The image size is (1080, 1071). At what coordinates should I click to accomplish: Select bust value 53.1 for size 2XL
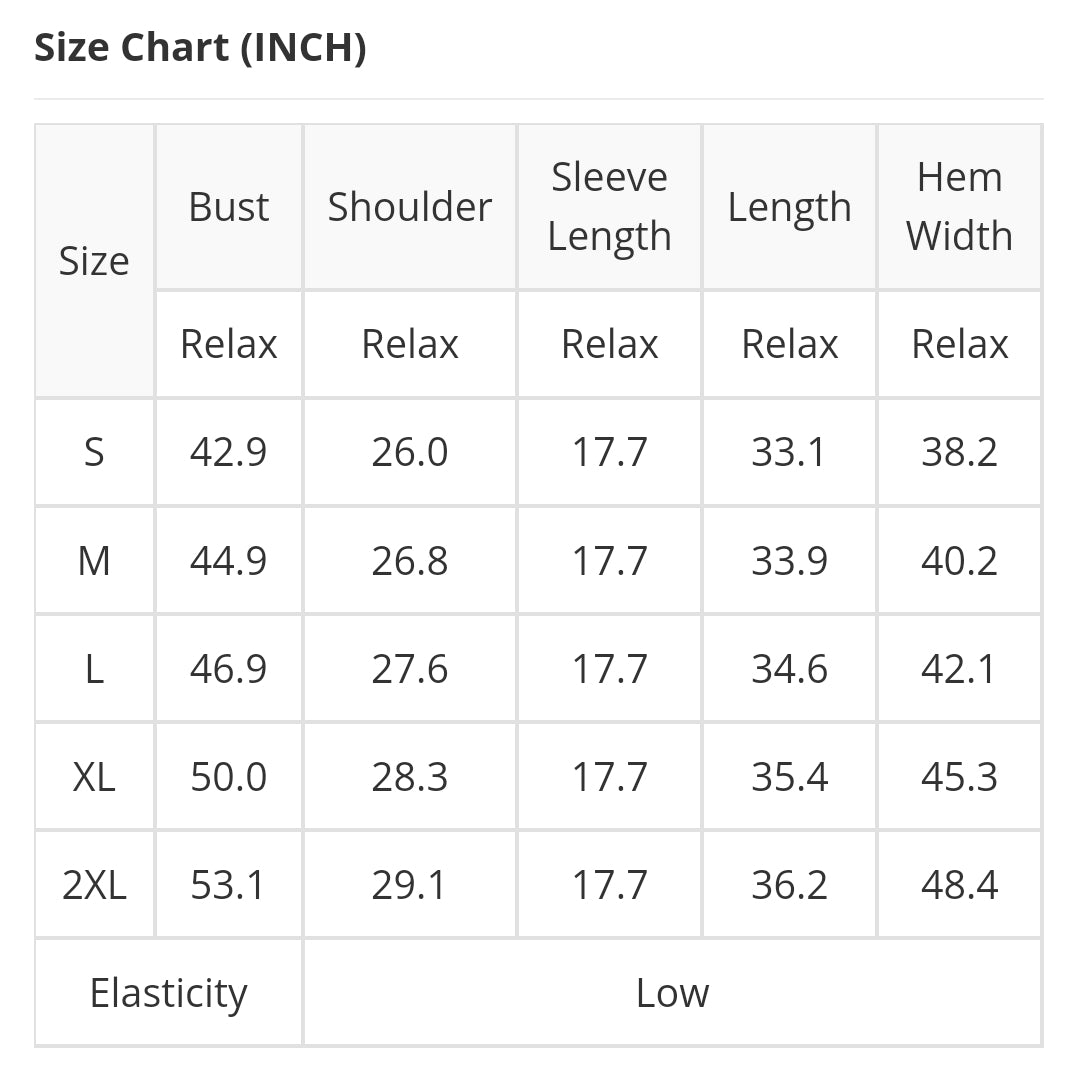229,885
